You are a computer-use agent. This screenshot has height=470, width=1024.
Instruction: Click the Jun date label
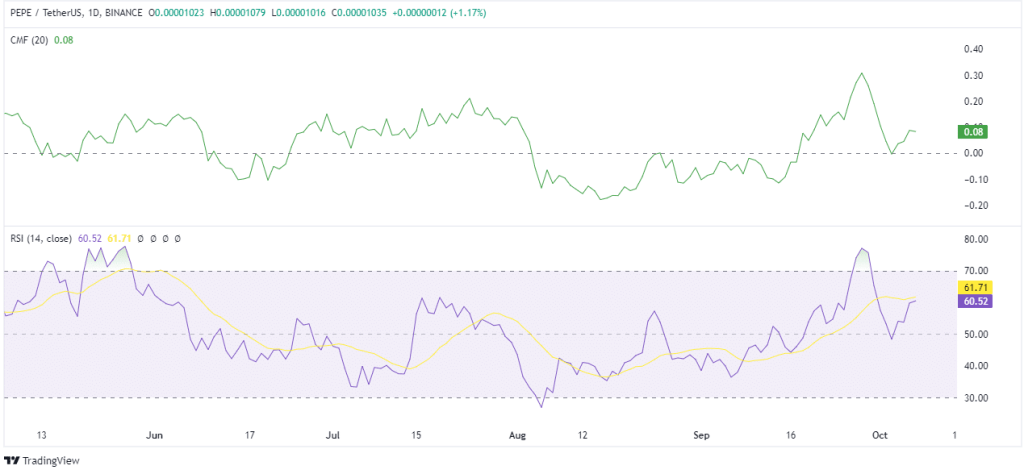(155, 434)
